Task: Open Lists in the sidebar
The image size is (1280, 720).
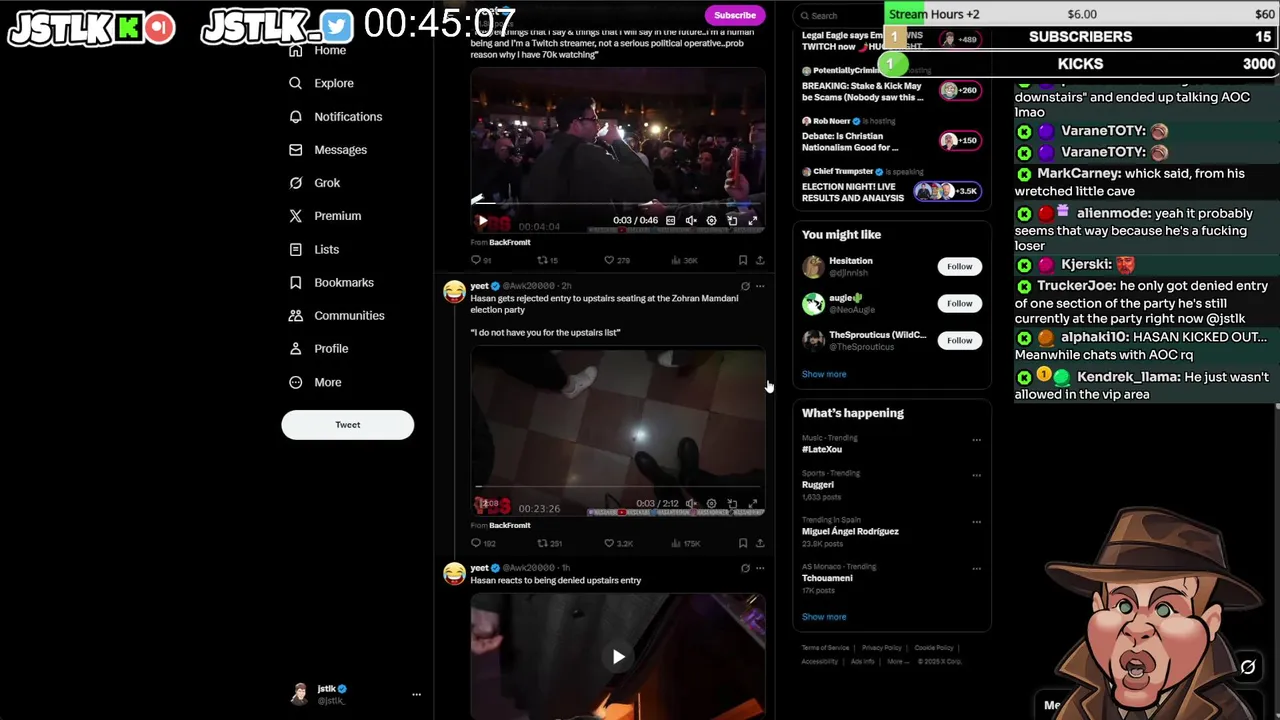Action: pyautogui.click(x=313, y=249)
